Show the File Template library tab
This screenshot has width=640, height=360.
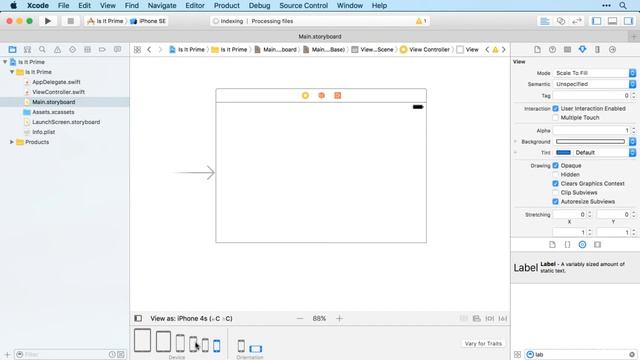pos(552,244)
